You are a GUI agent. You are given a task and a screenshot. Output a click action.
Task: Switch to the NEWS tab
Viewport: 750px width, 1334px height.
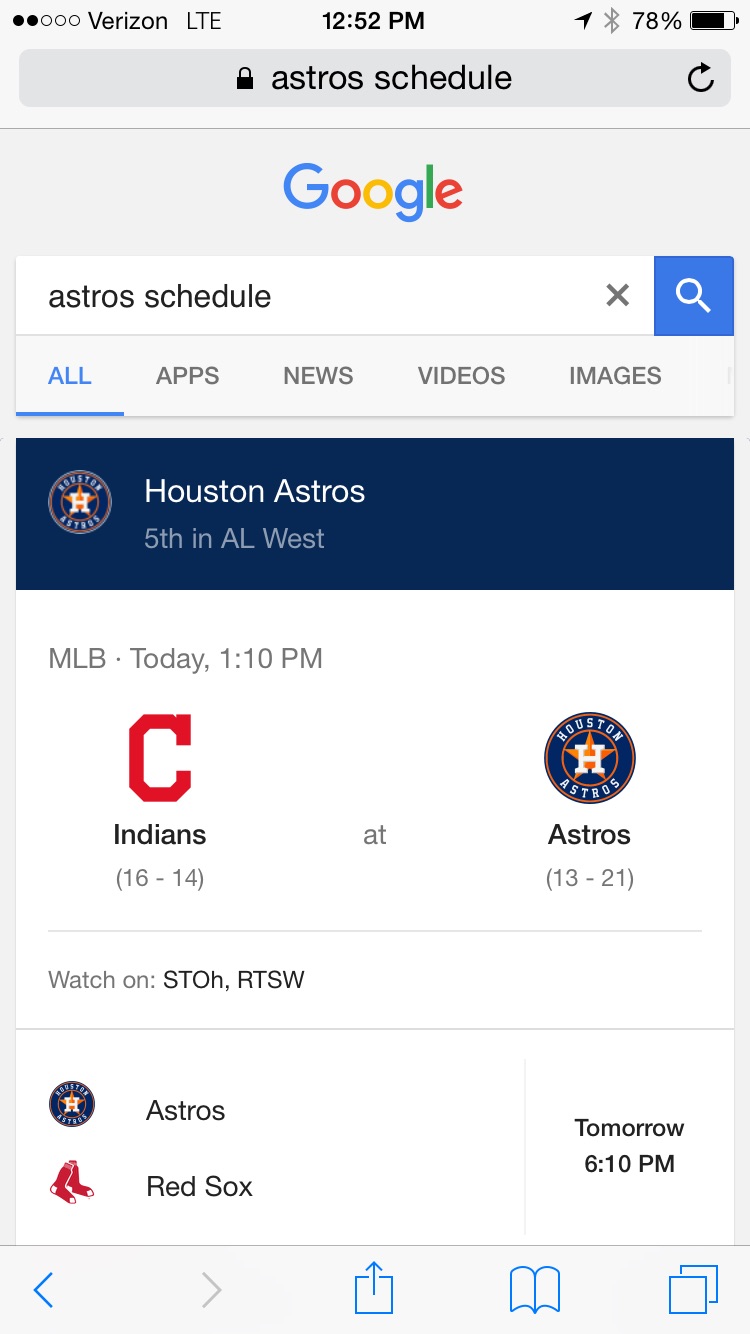(318, 376)
